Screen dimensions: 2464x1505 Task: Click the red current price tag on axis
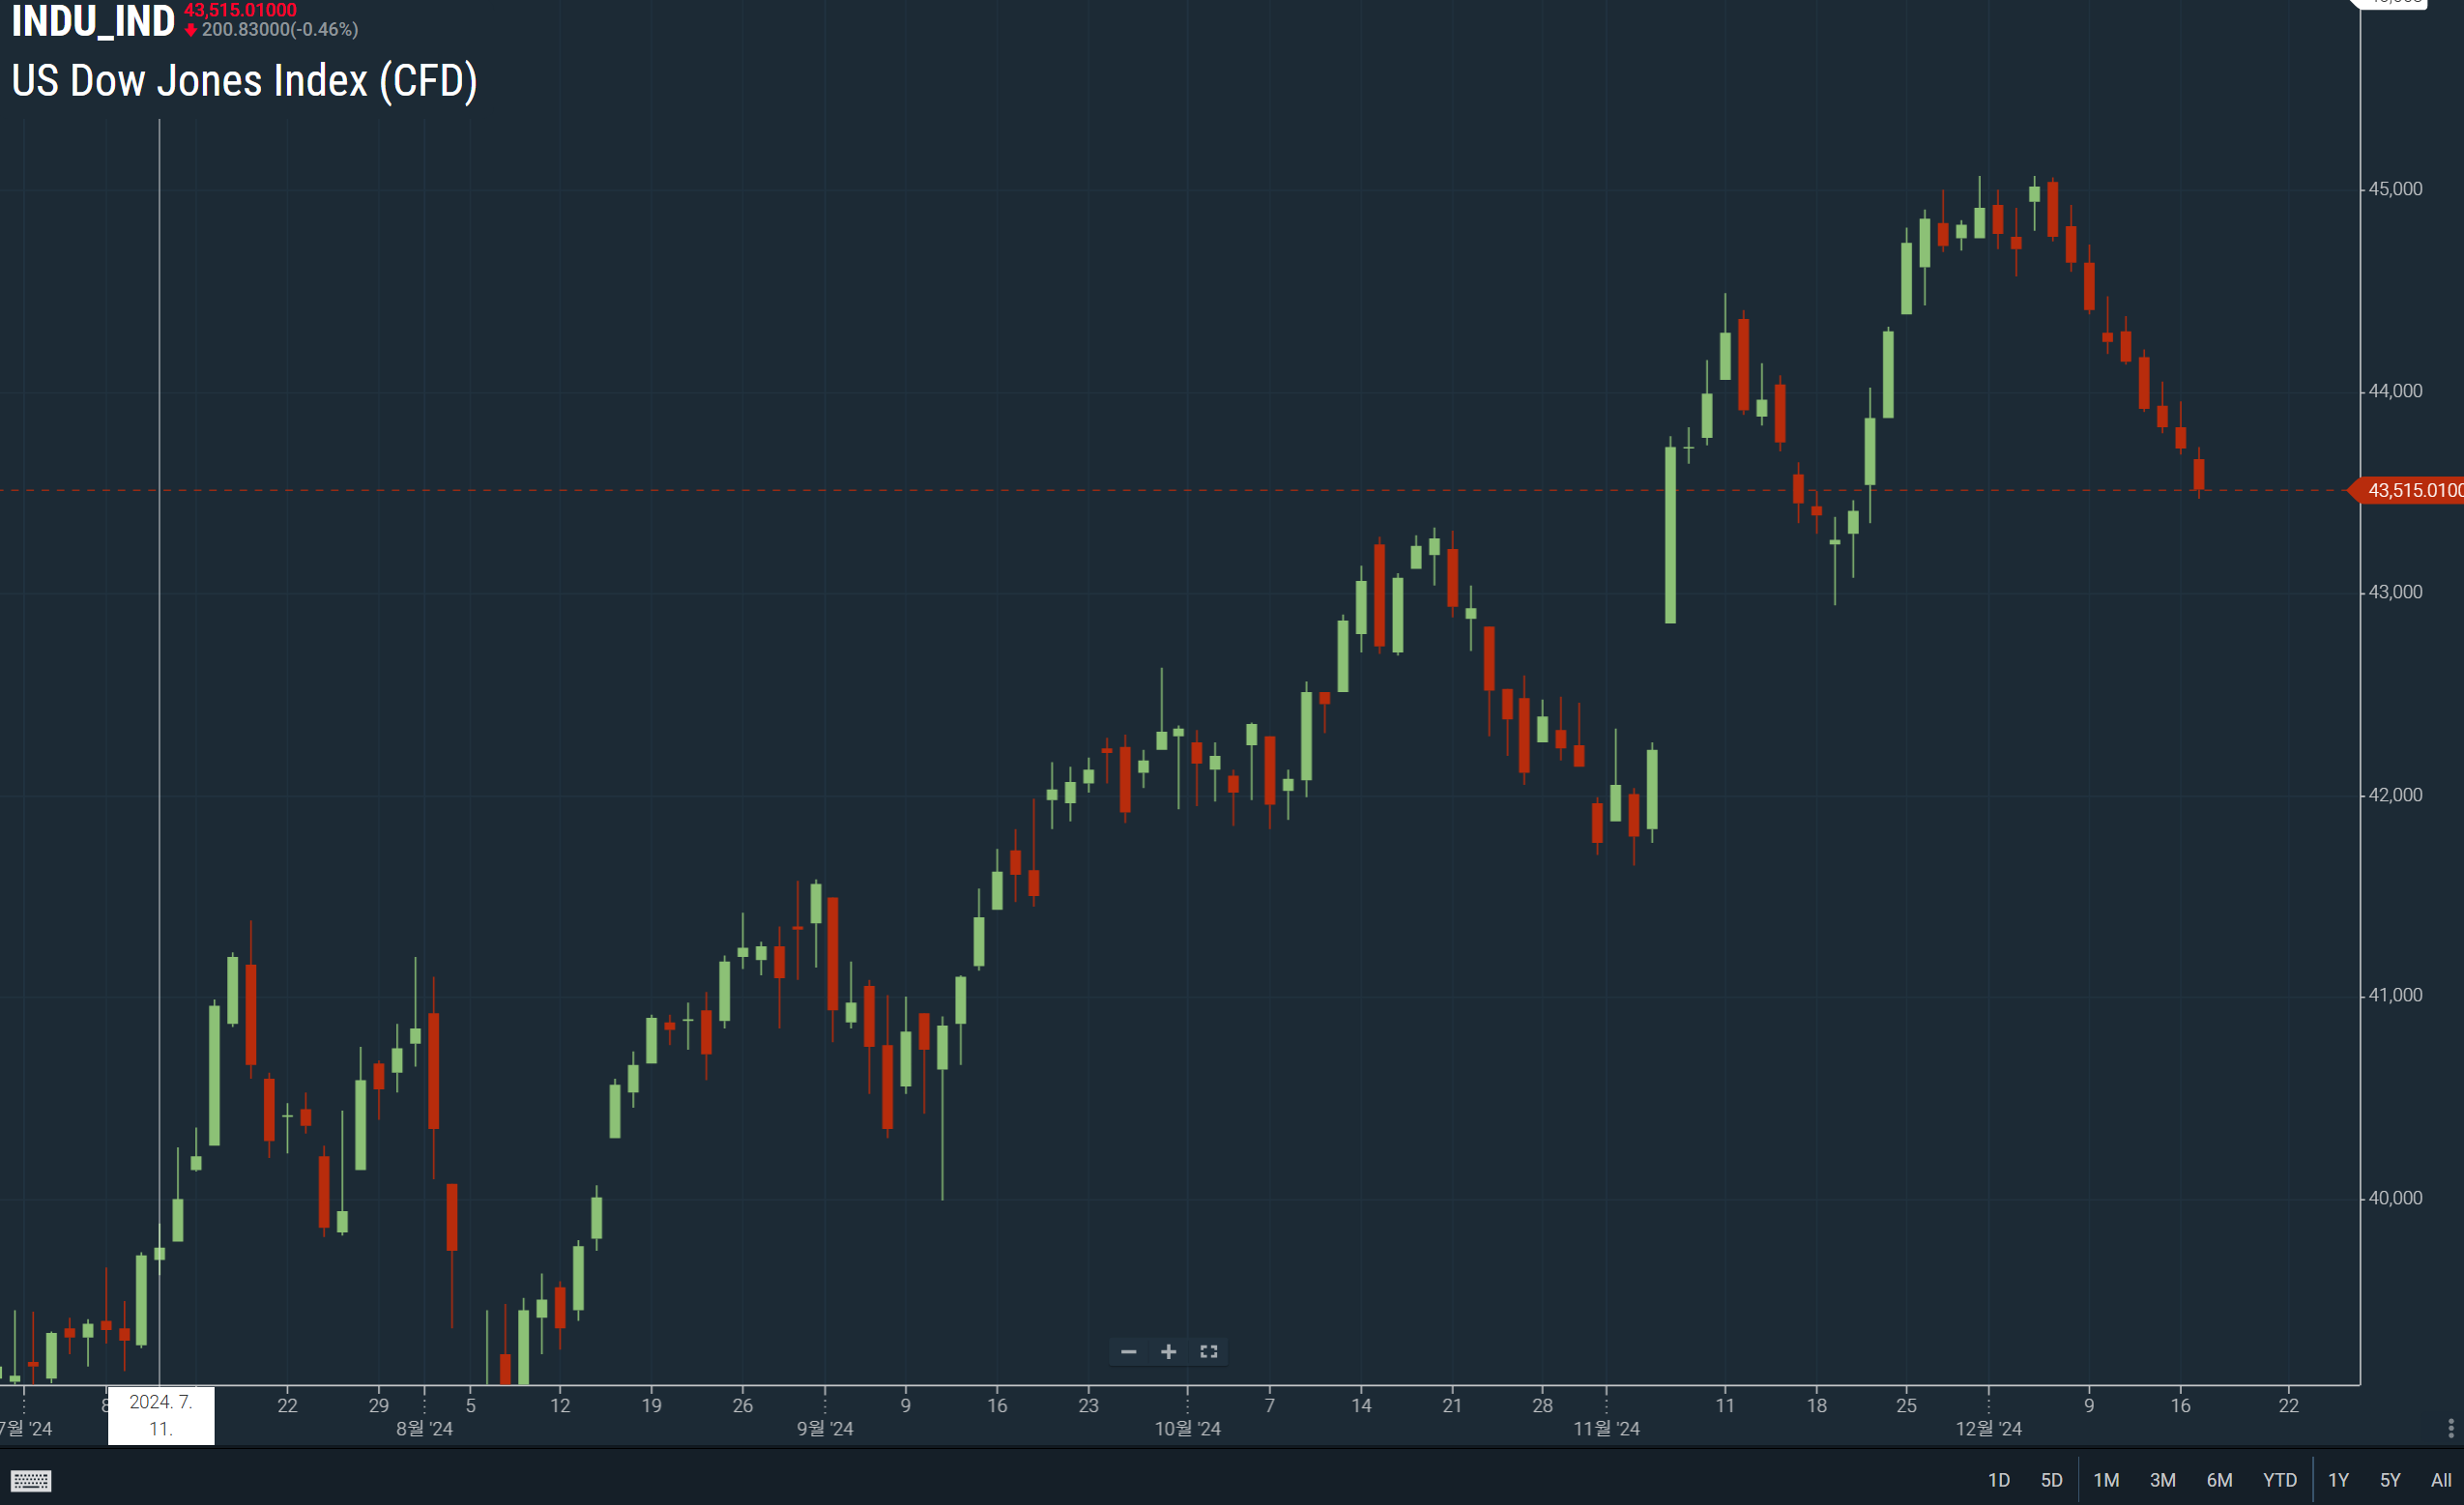point(2412,491)
